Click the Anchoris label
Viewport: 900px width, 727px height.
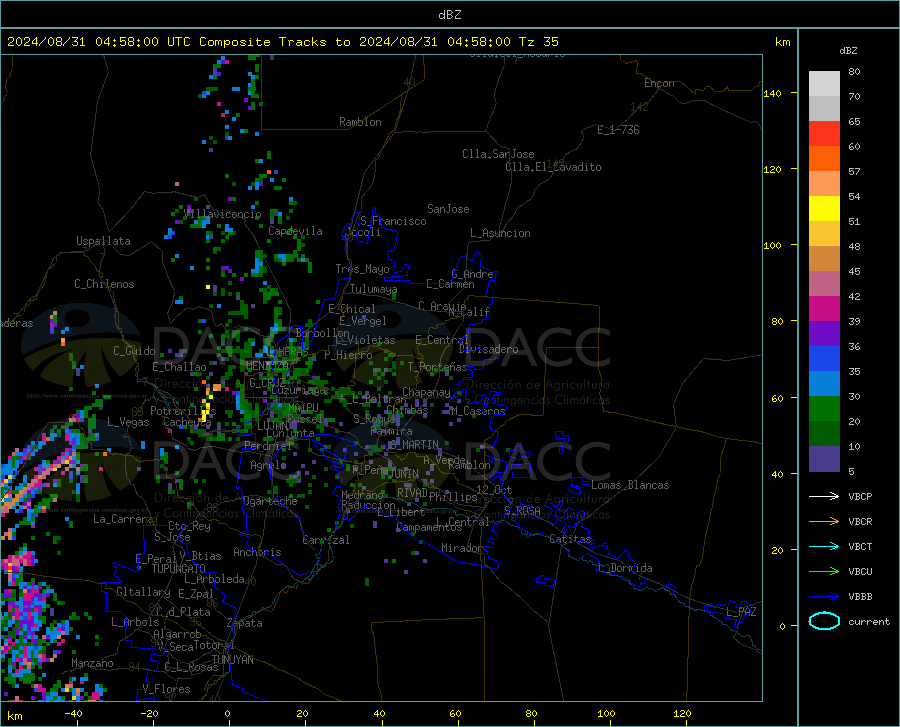tap(257, 552)
